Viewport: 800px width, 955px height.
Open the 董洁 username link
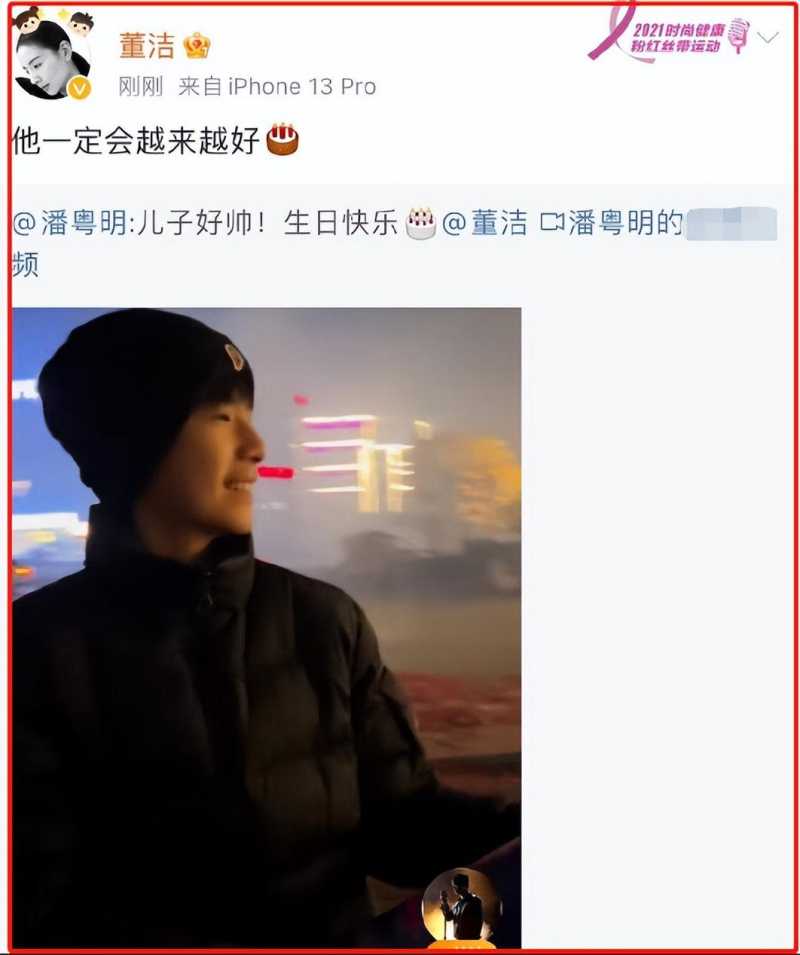147,46
